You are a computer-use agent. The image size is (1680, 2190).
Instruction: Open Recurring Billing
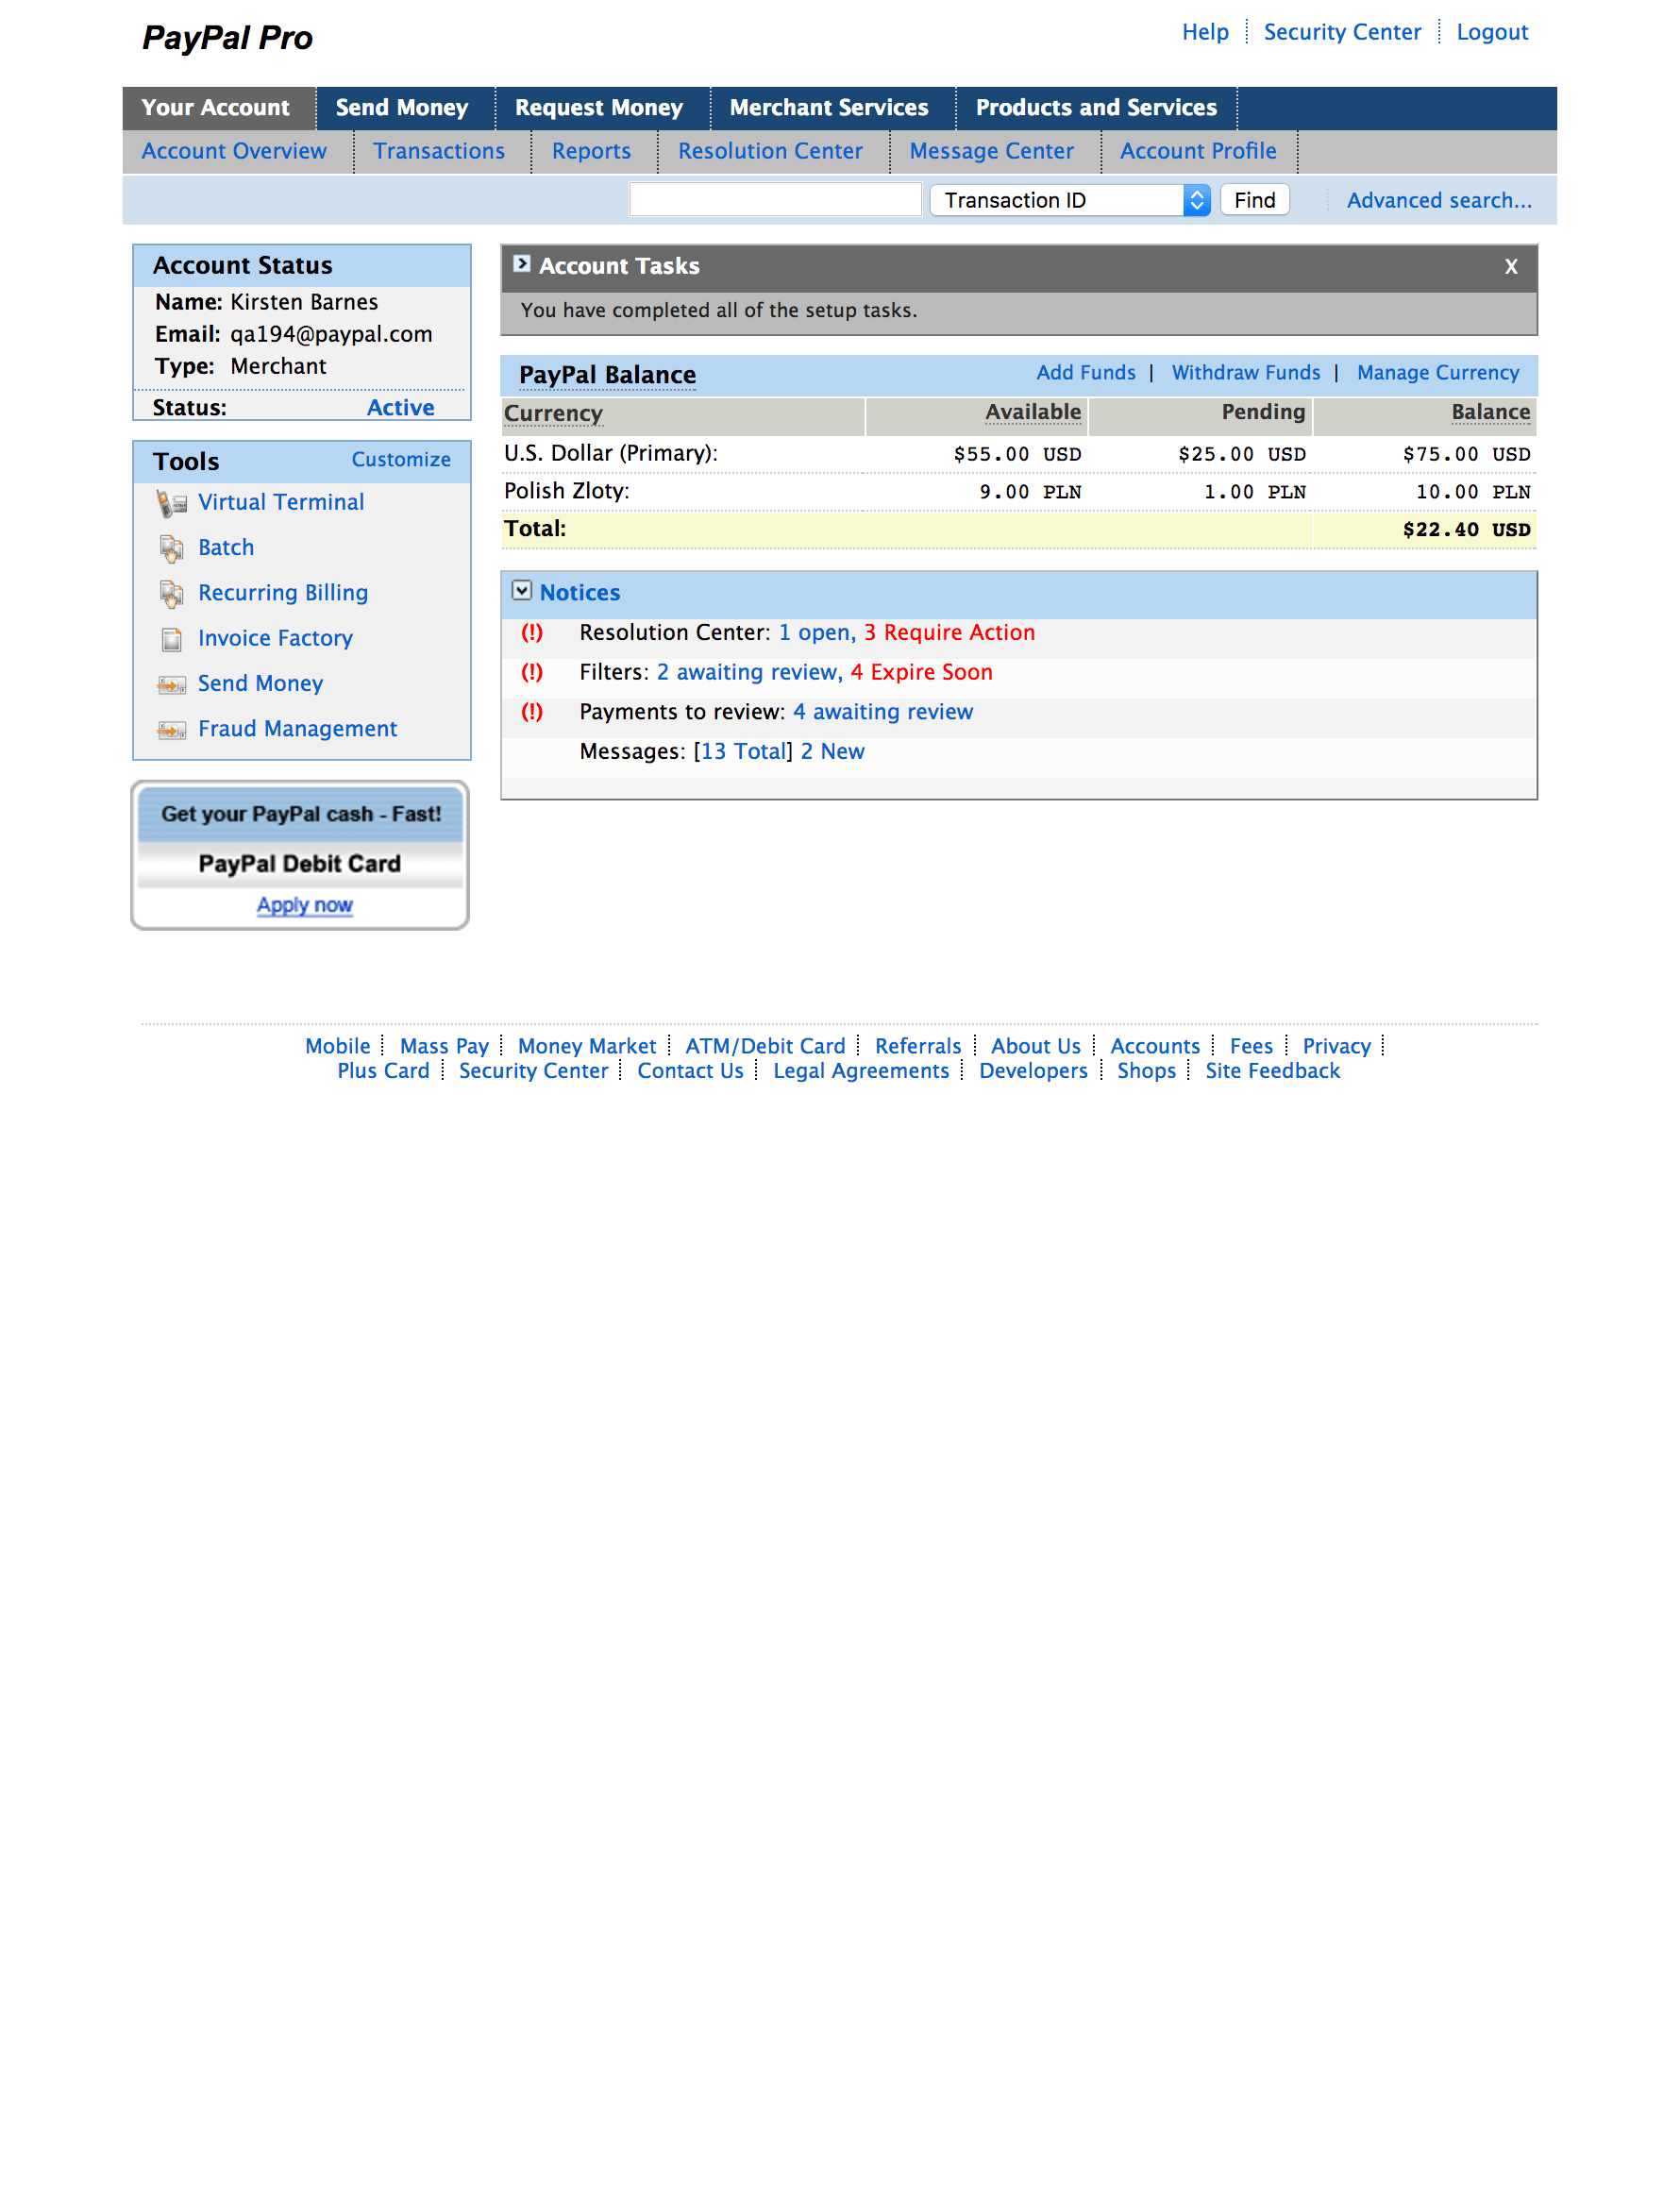click(283, 592)
